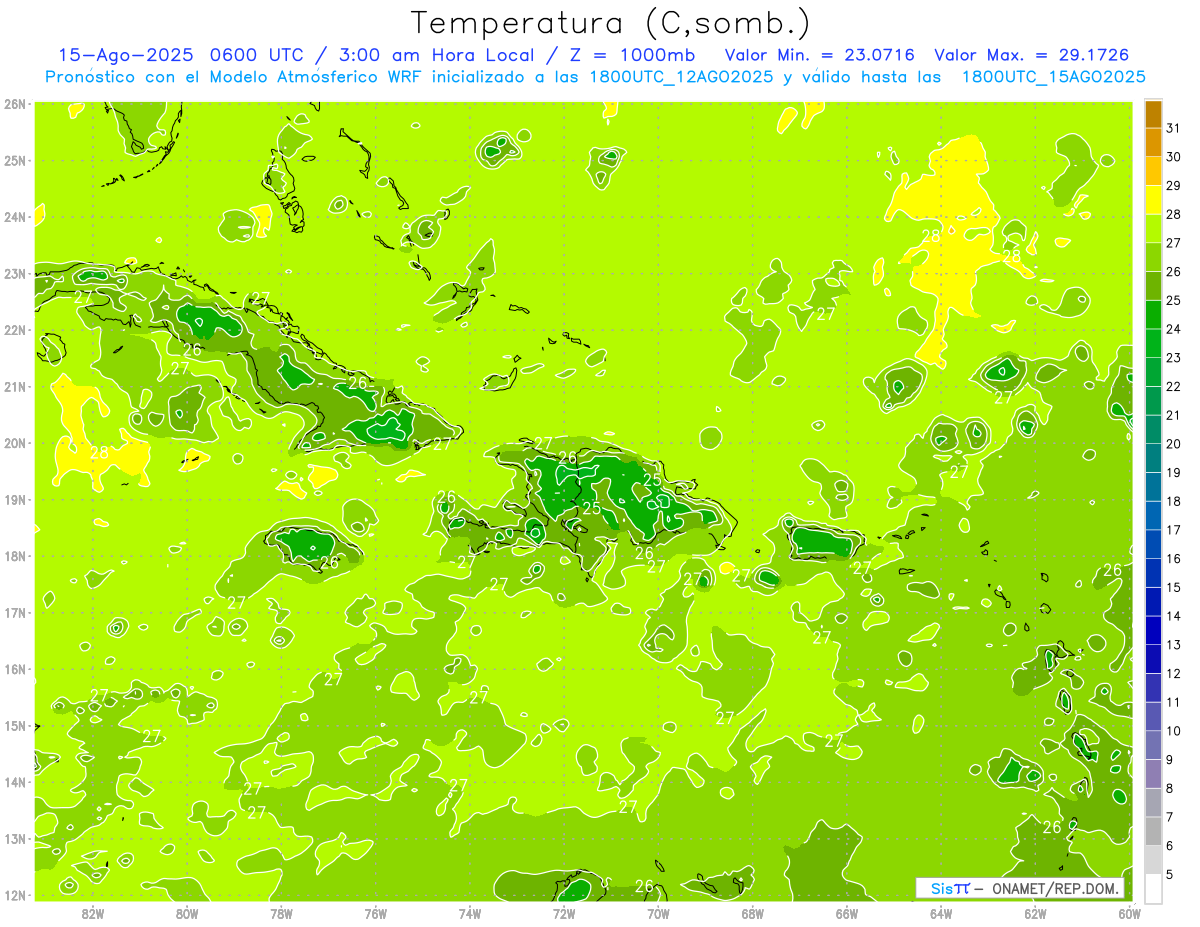
Task: Pick the dark blue legend band between 13 and 14
Action: 1153,630
